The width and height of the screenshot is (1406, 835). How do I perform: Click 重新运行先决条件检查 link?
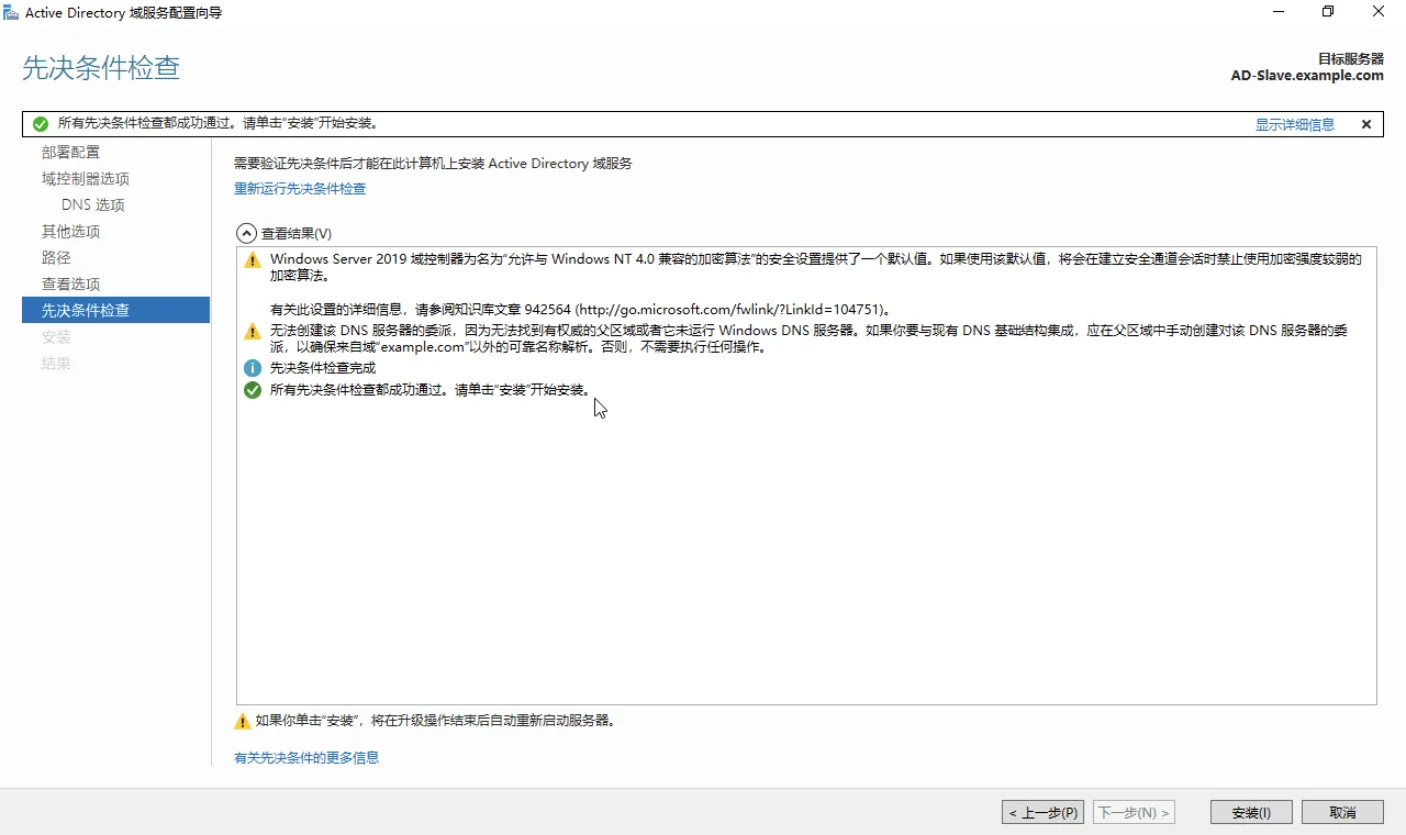(x=299, y=189)
